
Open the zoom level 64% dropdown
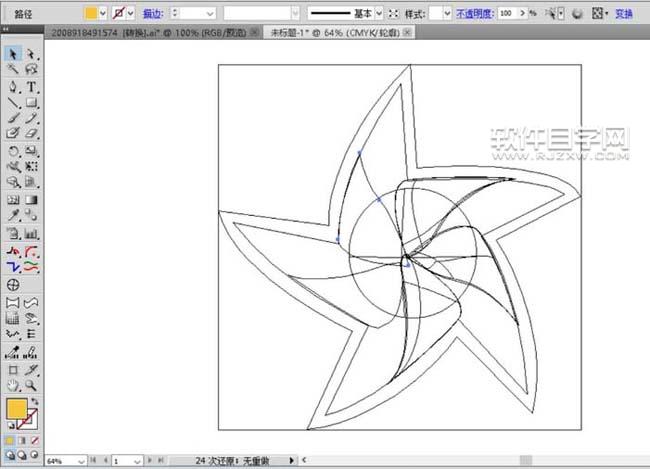[x=79, y=461]
